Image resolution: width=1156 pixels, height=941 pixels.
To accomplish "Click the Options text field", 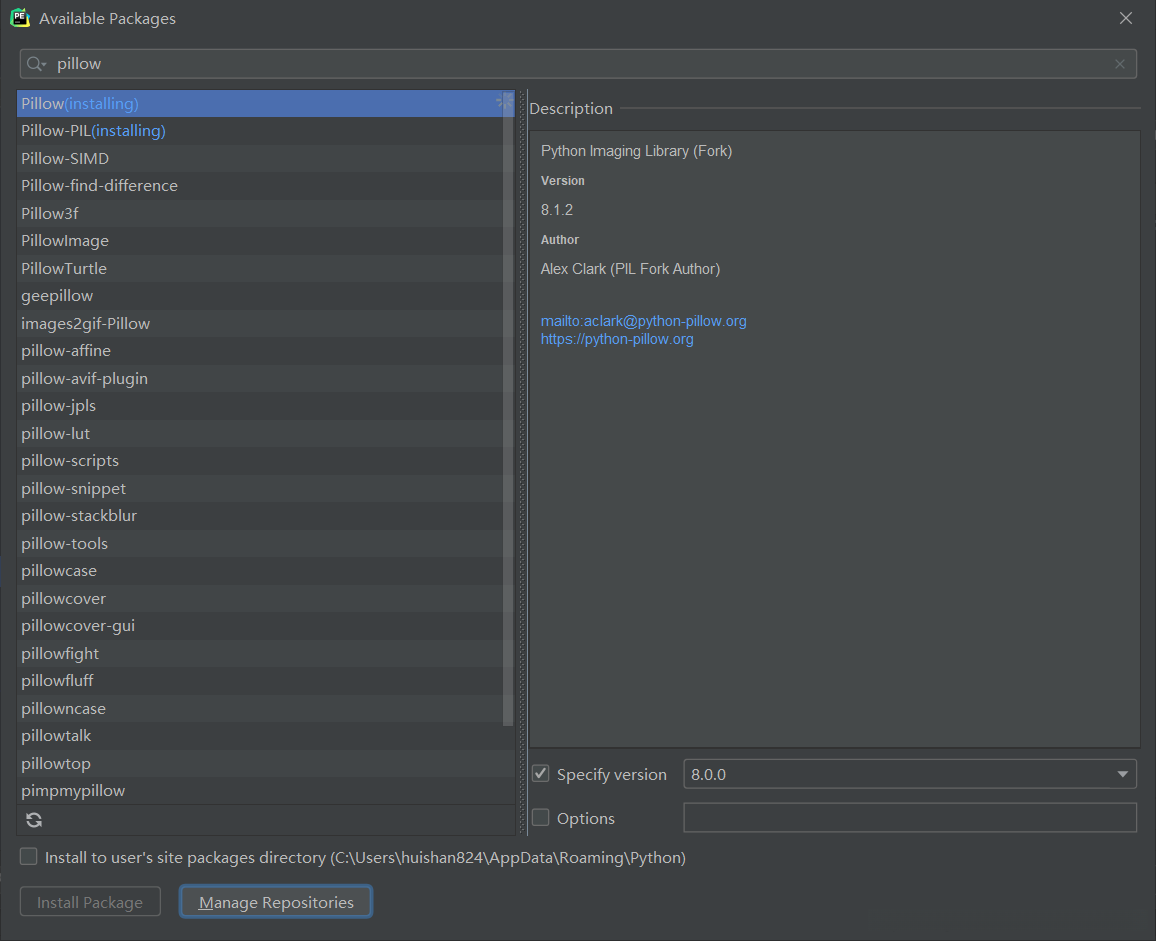I will click(x=910, y=818).
